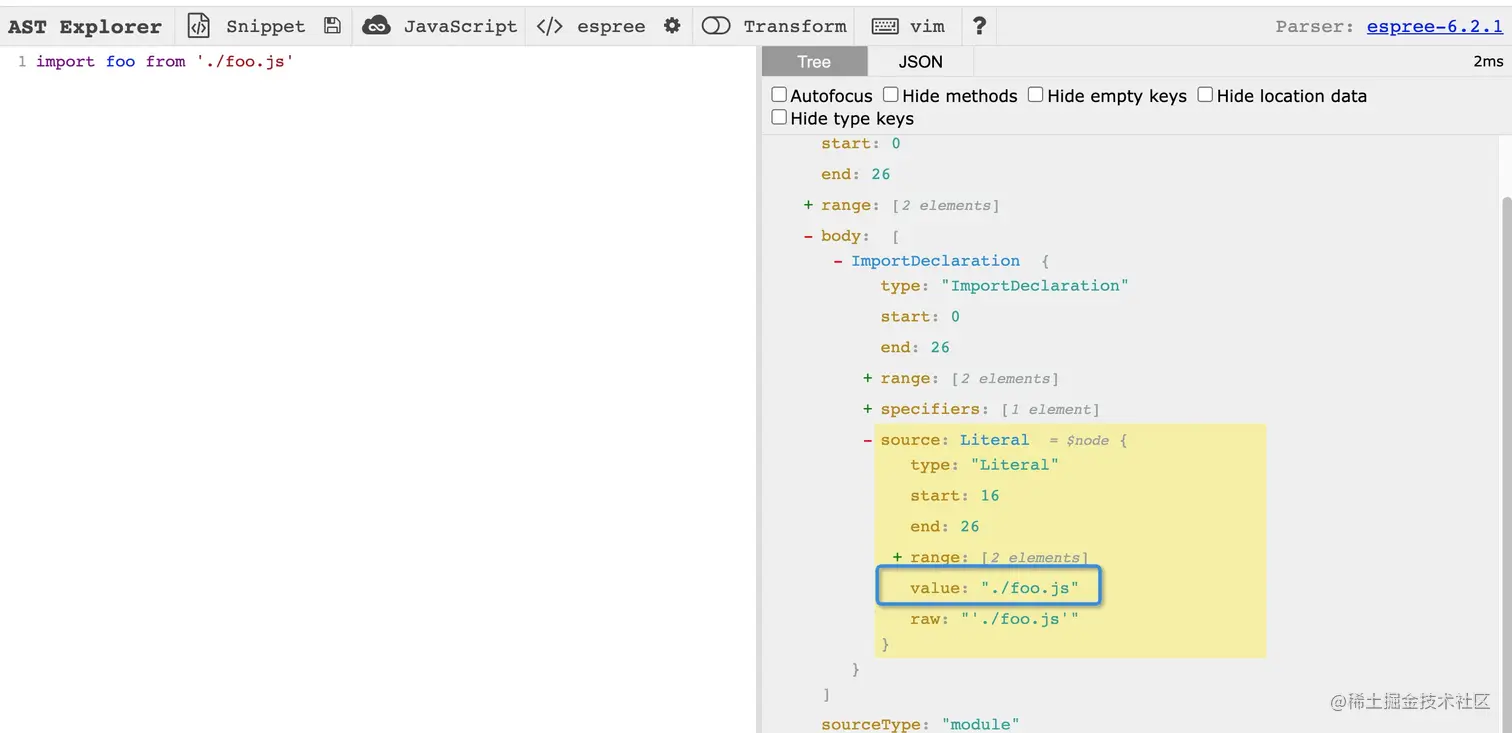The width and height of the screenshot is (1512, 733).
Task: Click the Snippet file-code icon
Action: [199, 26]
